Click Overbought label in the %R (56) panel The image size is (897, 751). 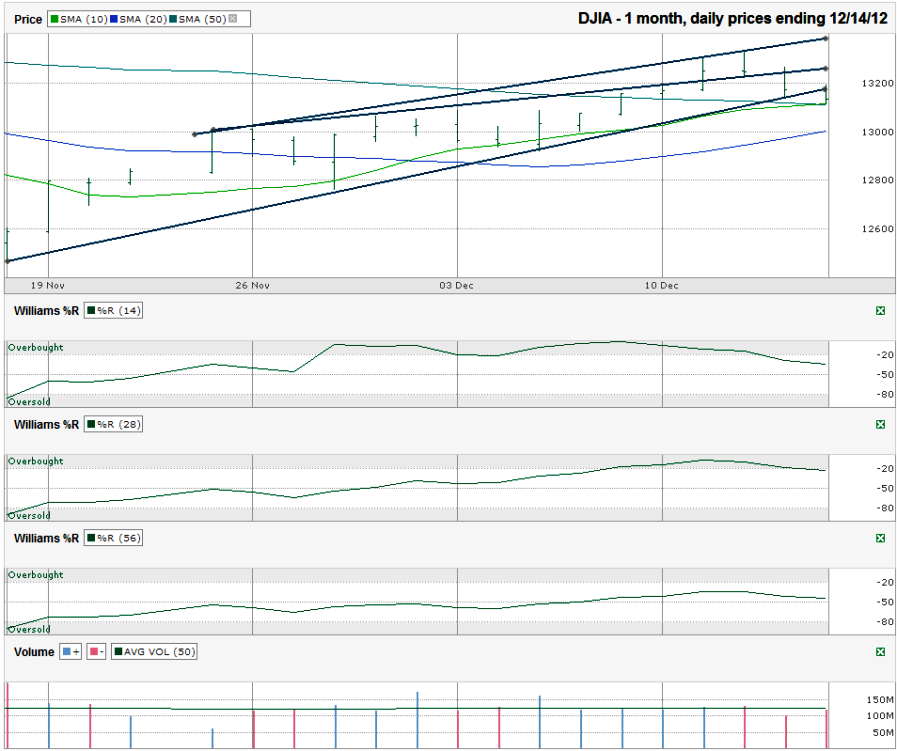[35, 575]
